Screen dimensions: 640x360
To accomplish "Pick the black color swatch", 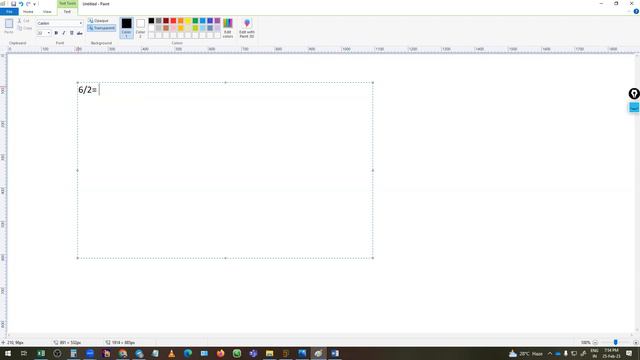I will 151,20.
